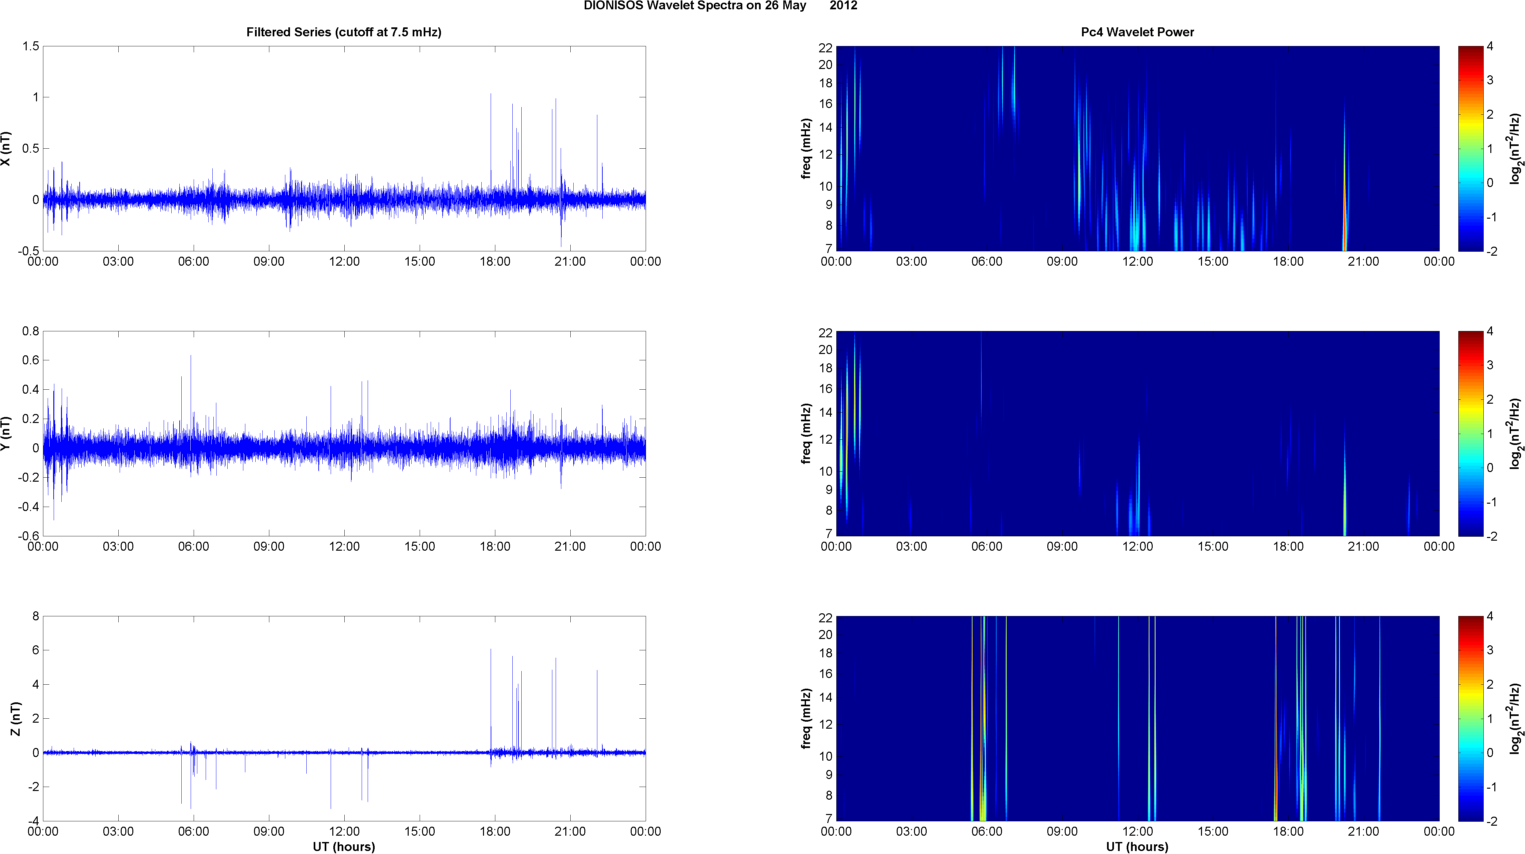Click the Z (nT) axis label
The image size is (1525, 854).
(x=15, y=718)
